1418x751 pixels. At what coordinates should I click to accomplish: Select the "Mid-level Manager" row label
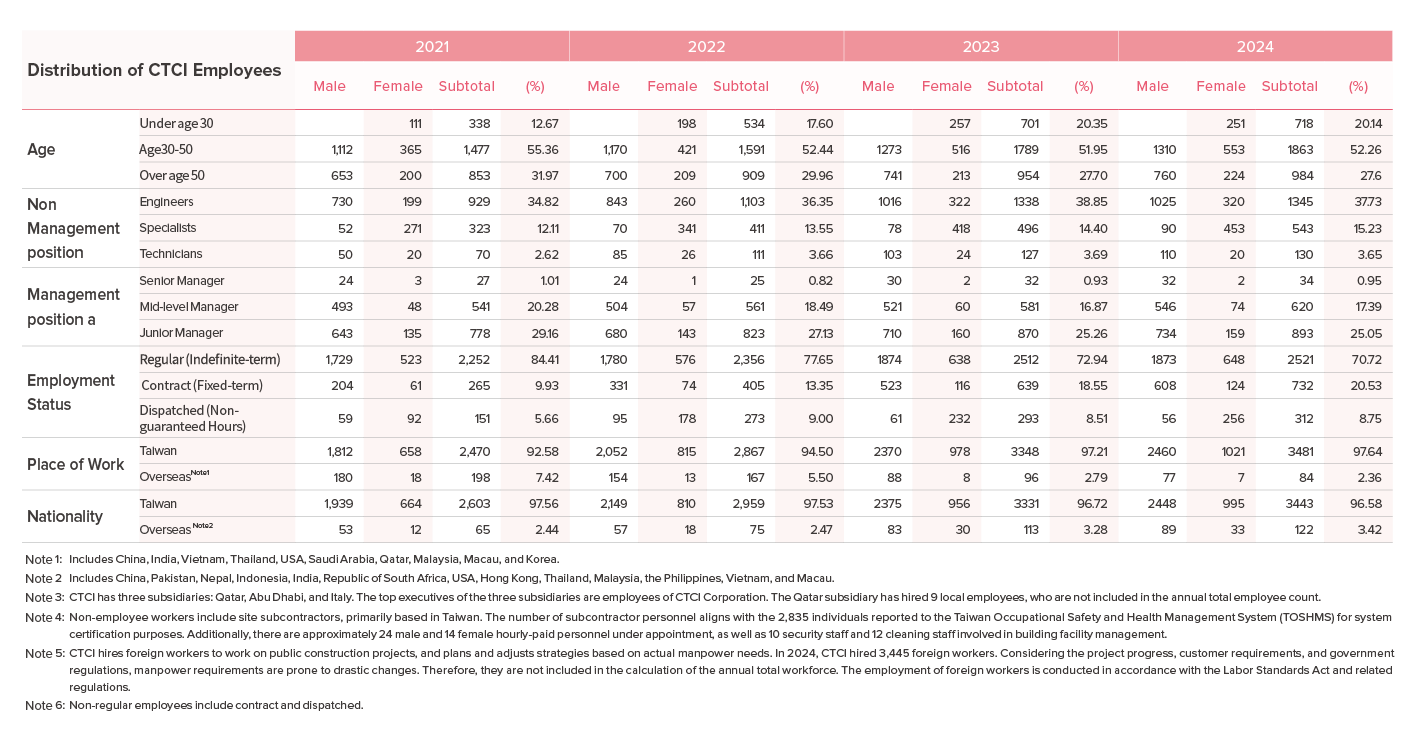(189, 306)
